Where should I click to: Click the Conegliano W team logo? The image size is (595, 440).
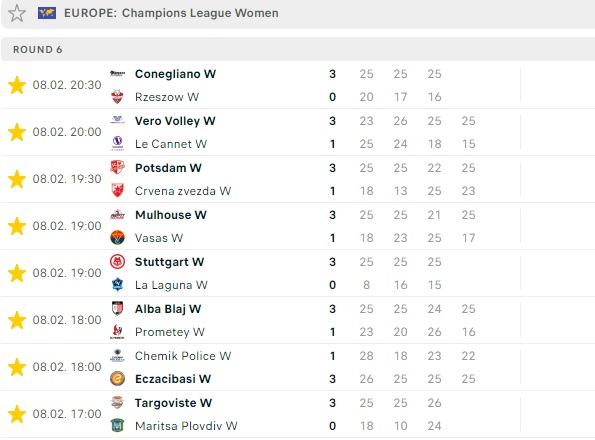click(x=117, y=74)
